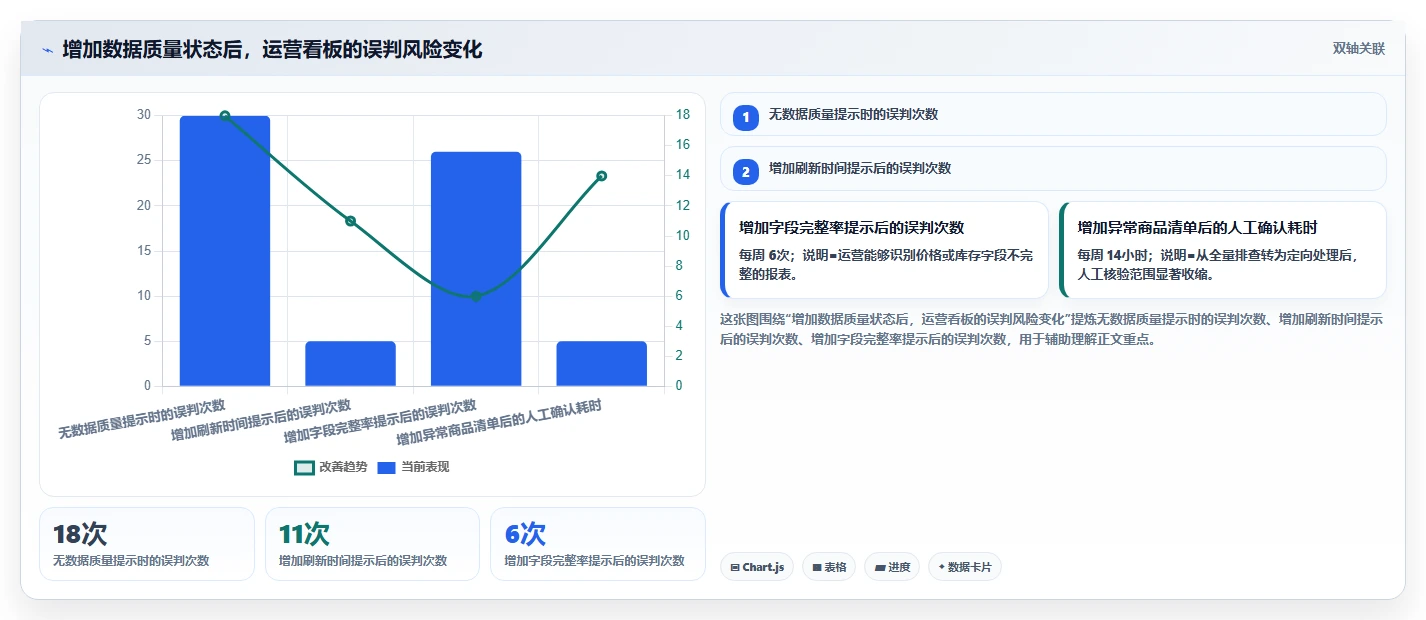Click the blue bar for 增加刷新时间提示后
This screenshot has height=620, width=1426.
click(x=350, y=363)
